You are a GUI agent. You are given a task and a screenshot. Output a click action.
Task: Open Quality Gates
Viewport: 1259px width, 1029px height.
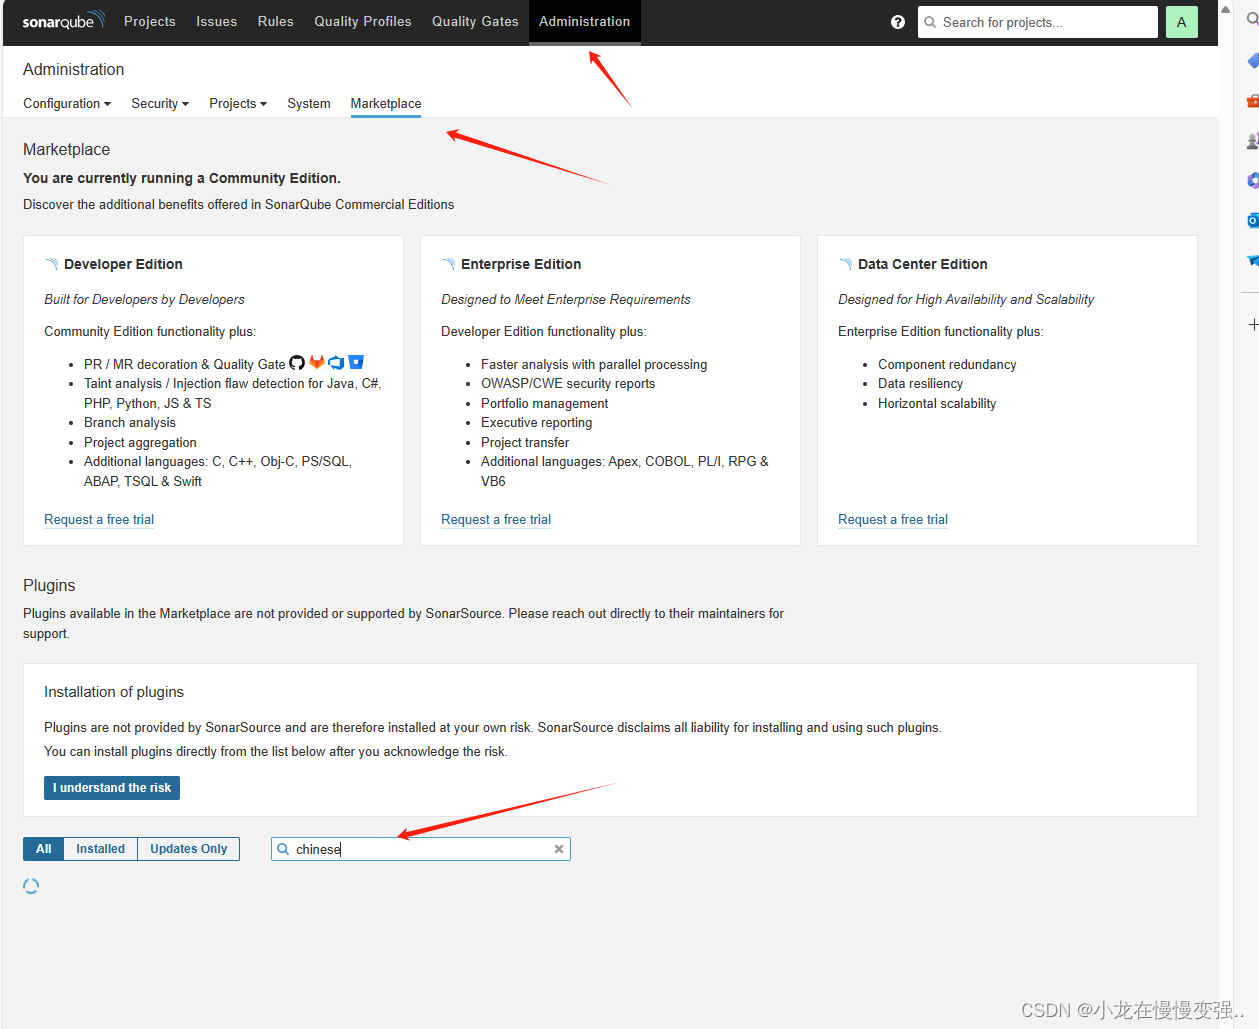click(x=475, y=22)
